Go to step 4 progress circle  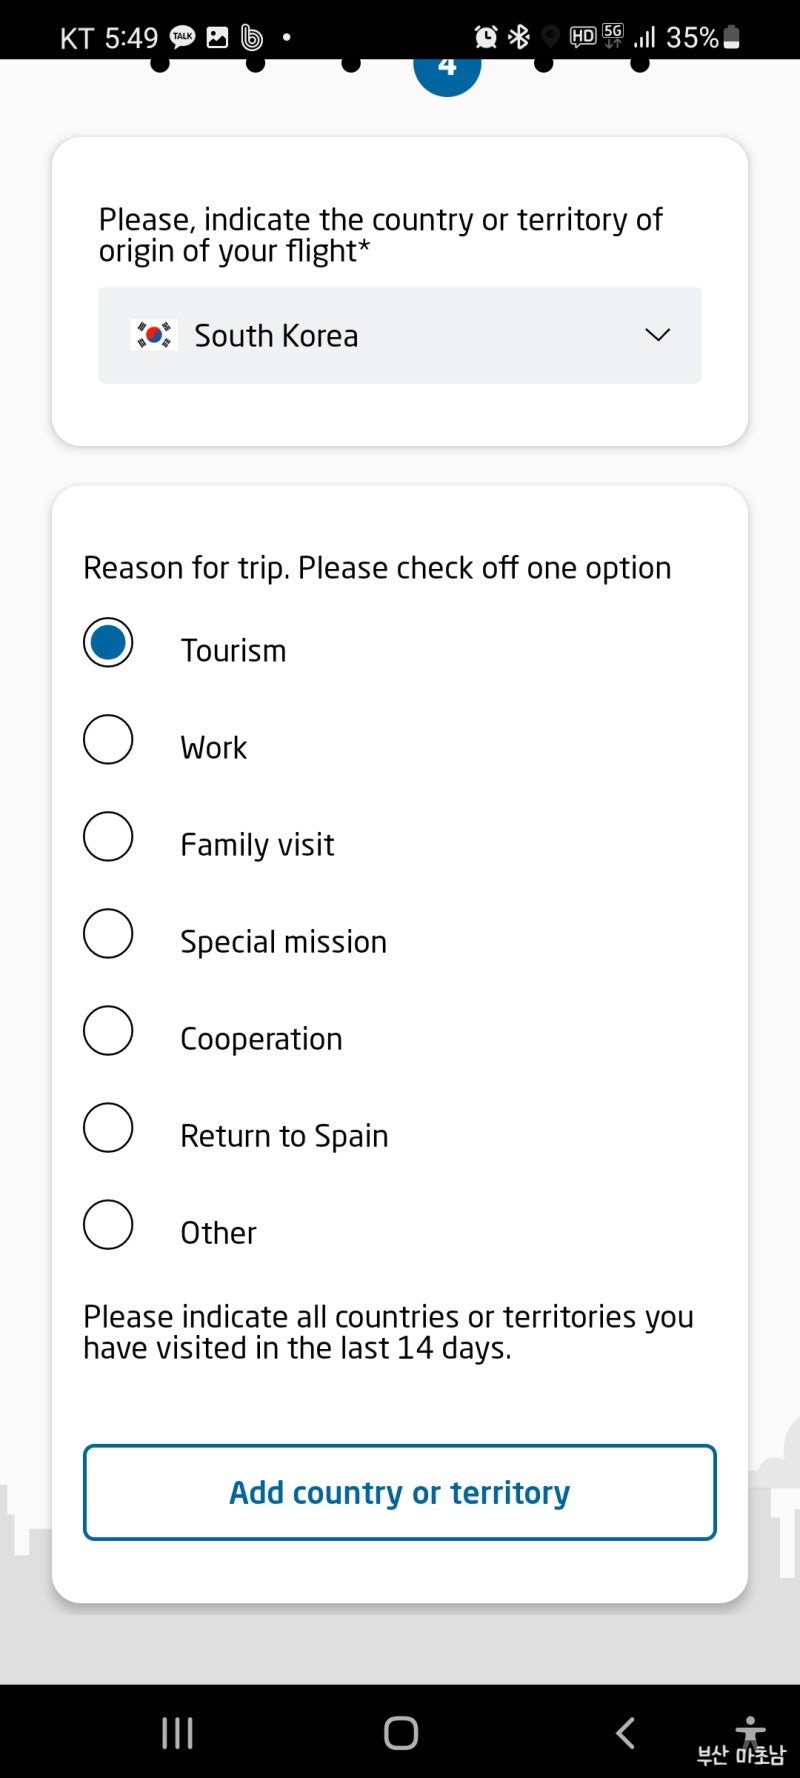point(447,69)
